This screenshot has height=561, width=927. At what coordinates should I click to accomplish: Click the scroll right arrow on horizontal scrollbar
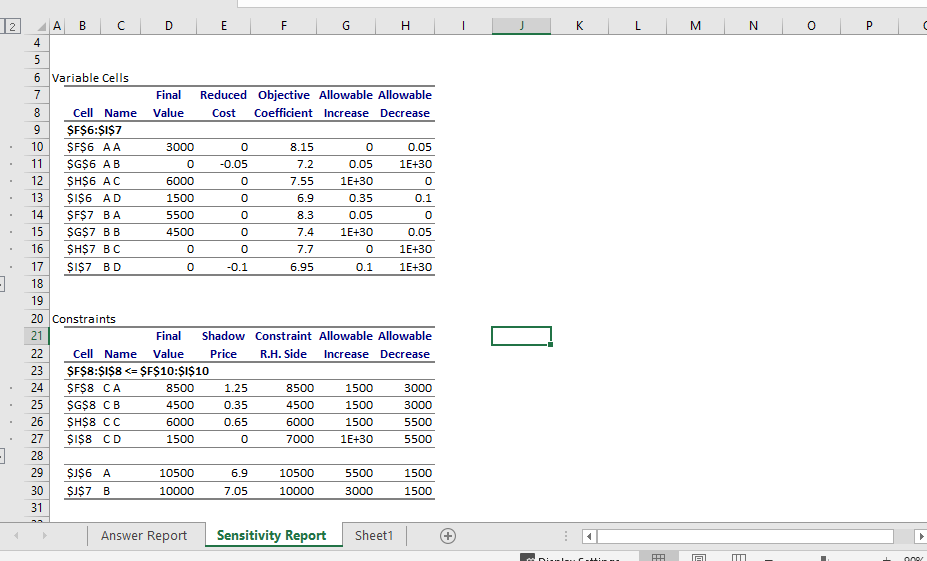pos(920,536)
